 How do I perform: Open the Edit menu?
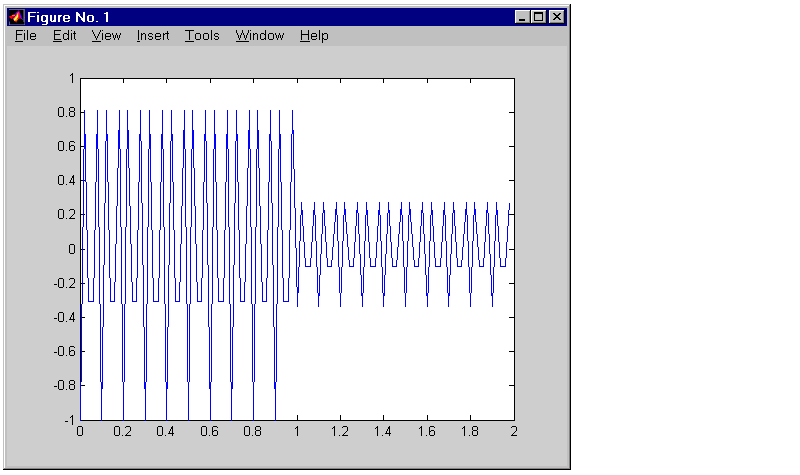64,36
